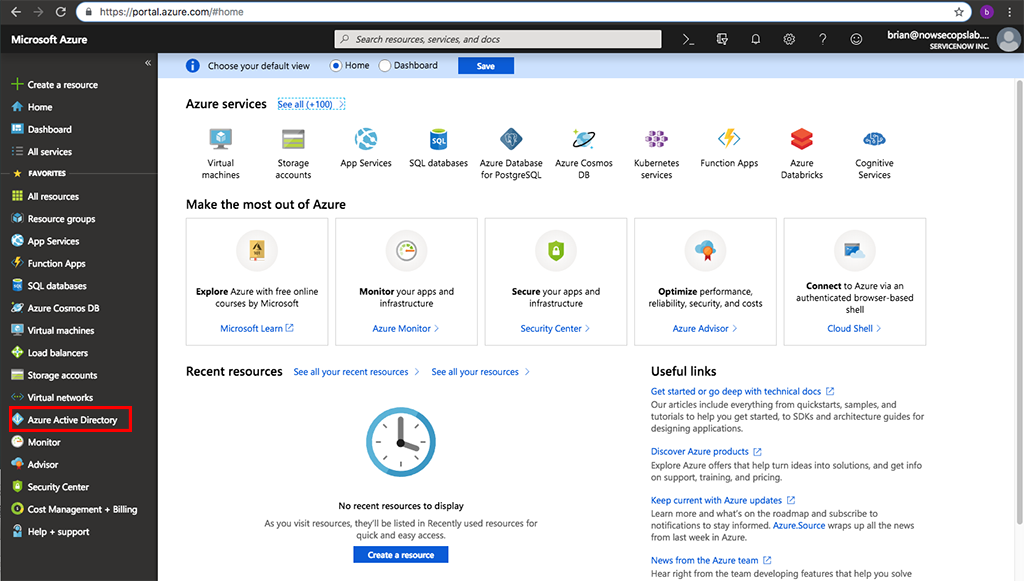1024x581 pixels.
Task: Open browser profile icon
Action: (987, 12)
